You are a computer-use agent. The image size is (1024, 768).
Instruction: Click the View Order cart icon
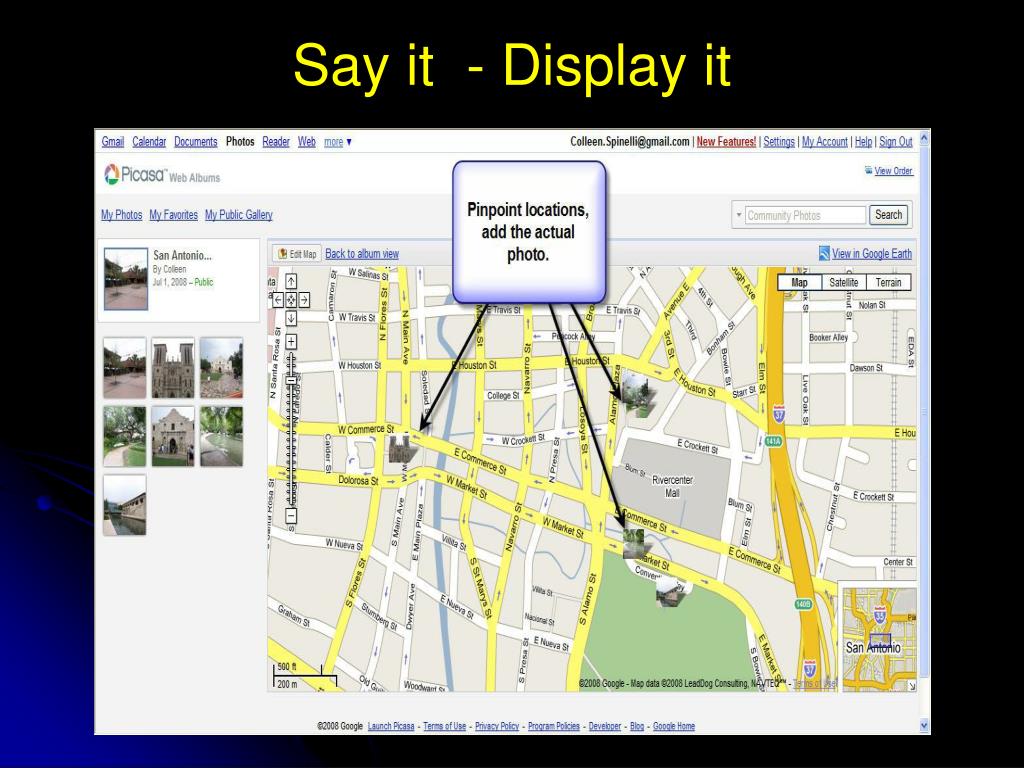pyautogui.click(x=869, y=170)
